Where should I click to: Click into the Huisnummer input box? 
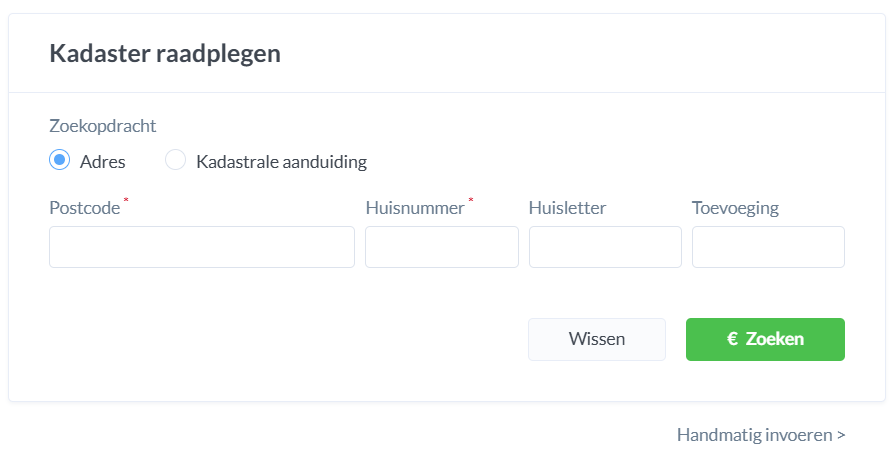[x=441, y=247]
